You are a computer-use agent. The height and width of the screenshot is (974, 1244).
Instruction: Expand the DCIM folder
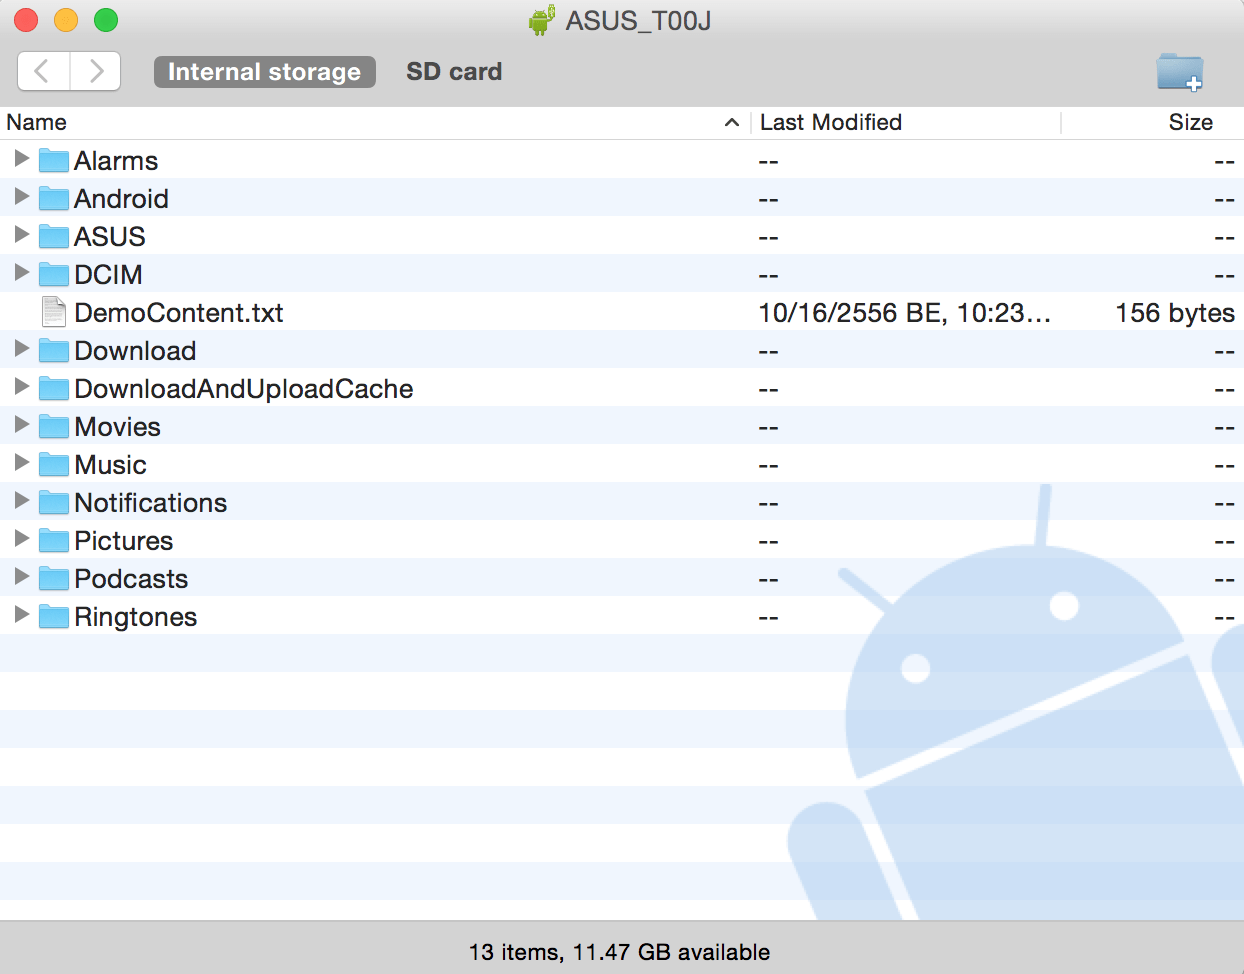(x=21, y=273)
